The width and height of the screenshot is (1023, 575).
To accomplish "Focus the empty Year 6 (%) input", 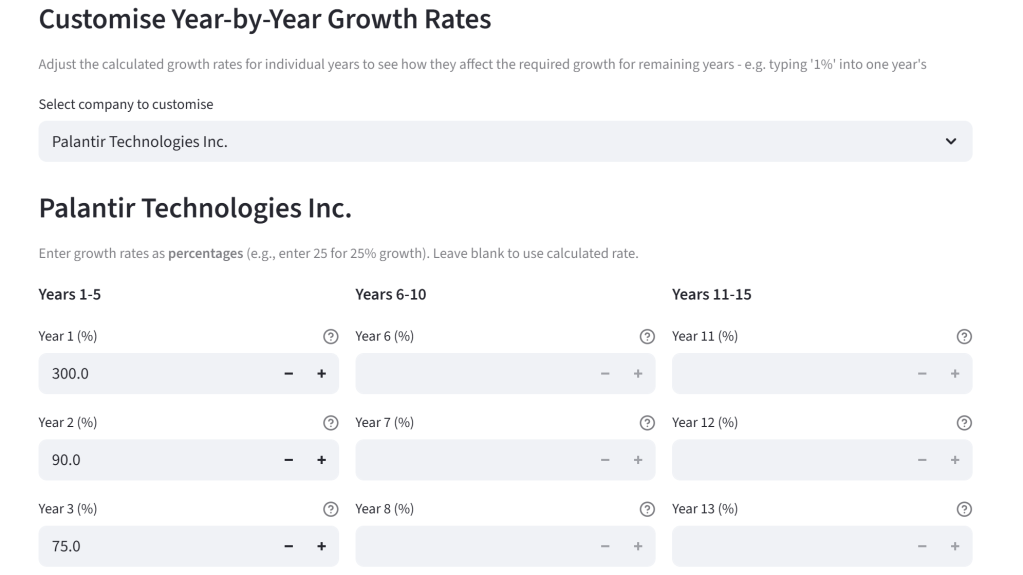I will [x=470, y=374].
